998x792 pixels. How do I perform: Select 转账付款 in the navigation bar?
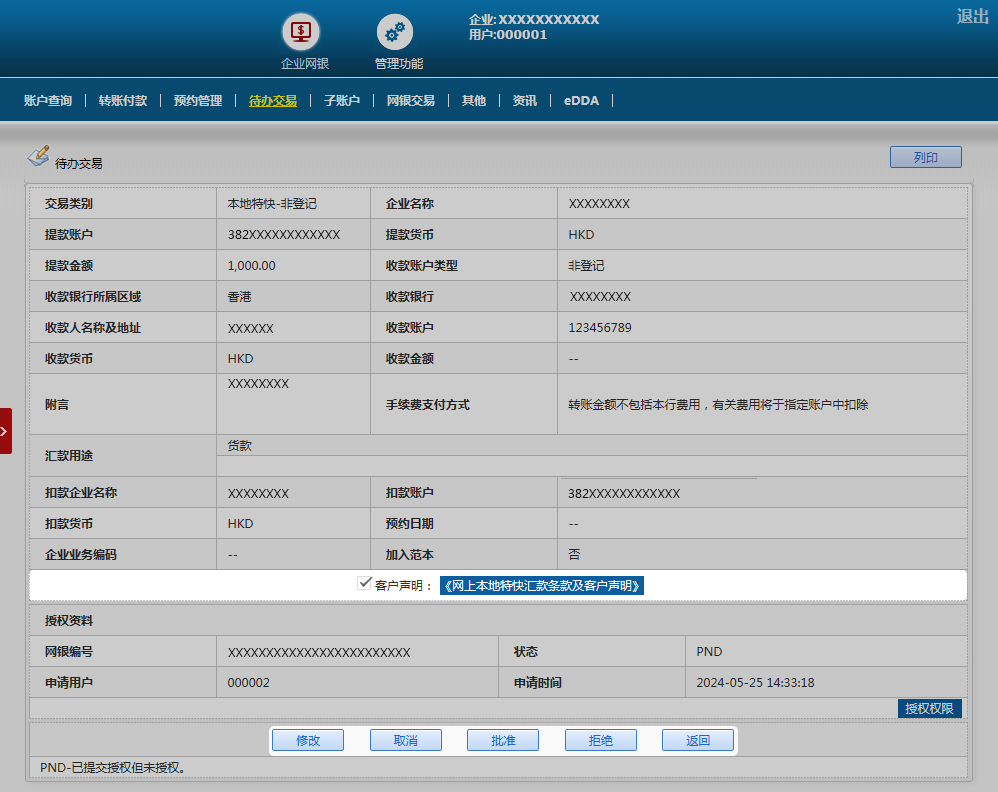click(123, 101)
